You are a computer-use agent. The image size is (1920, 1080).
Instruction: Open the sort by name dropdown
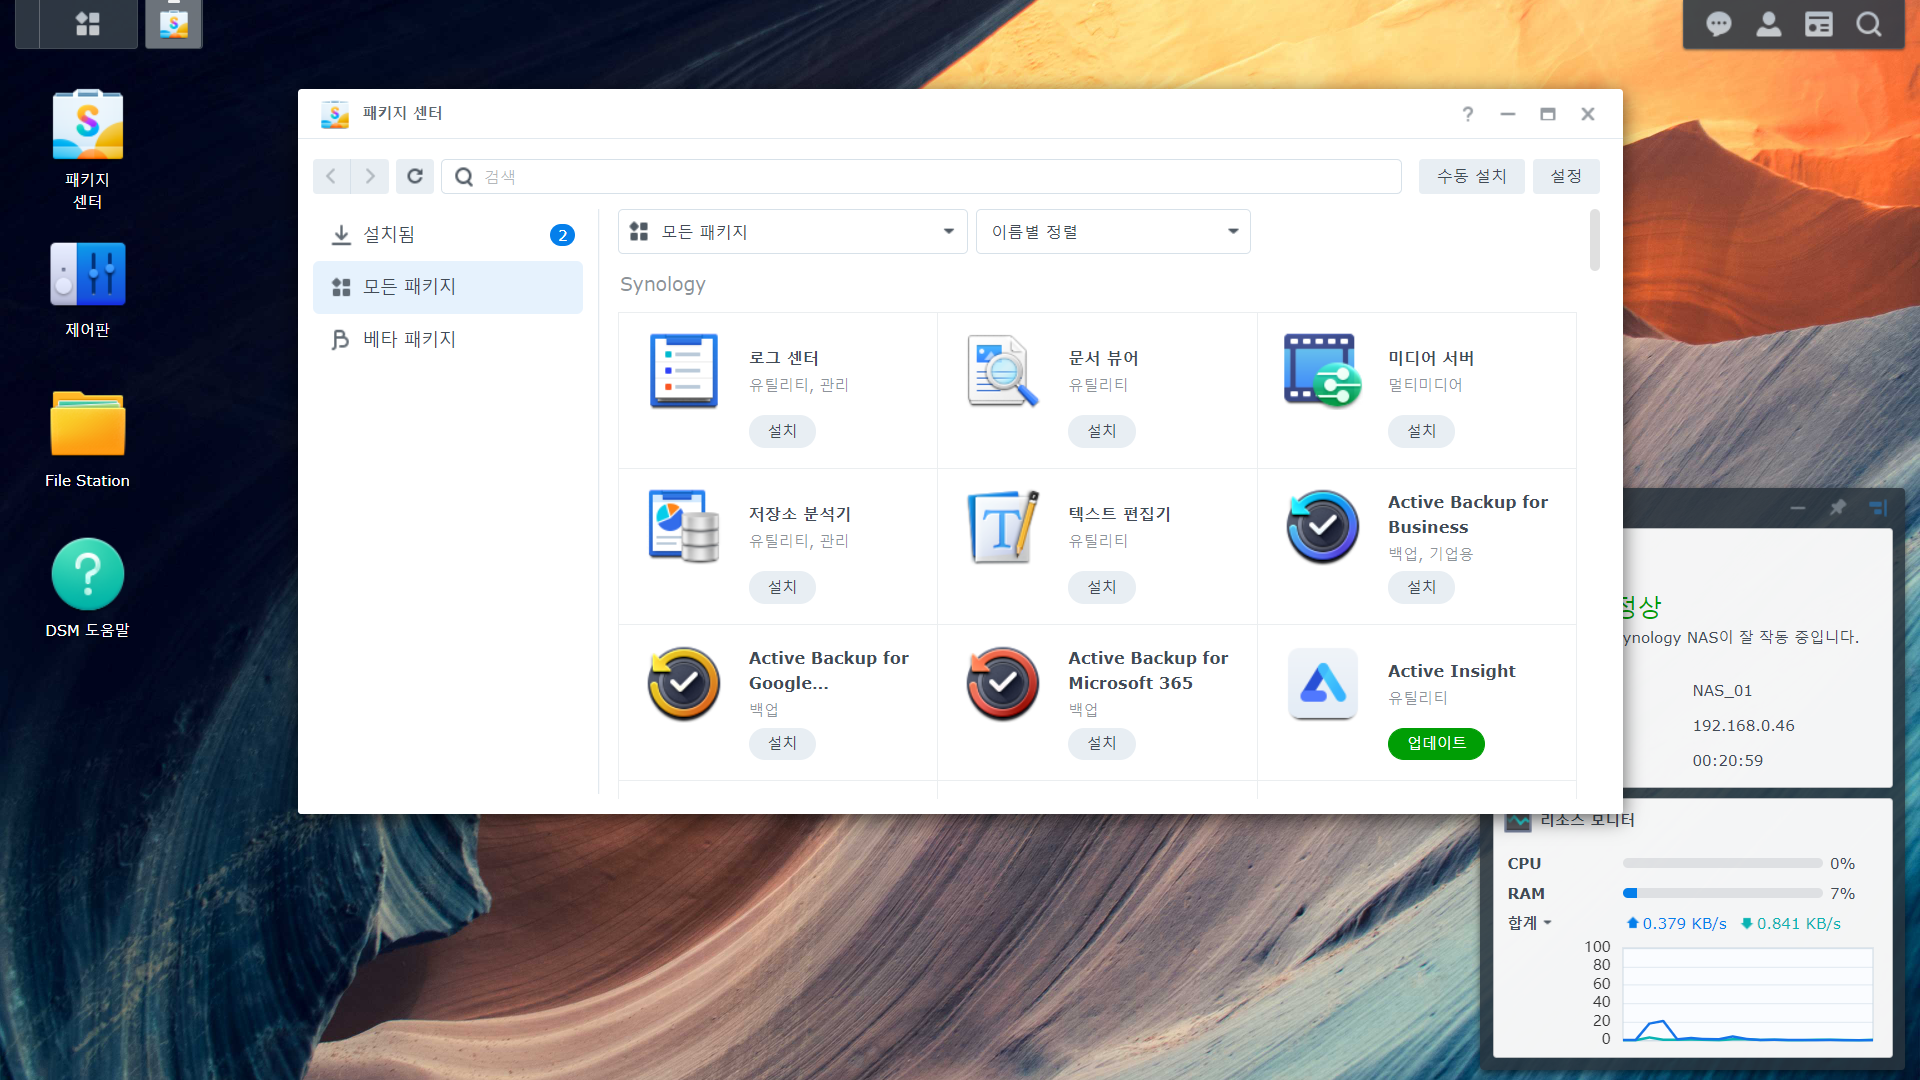click(1112, 232)
